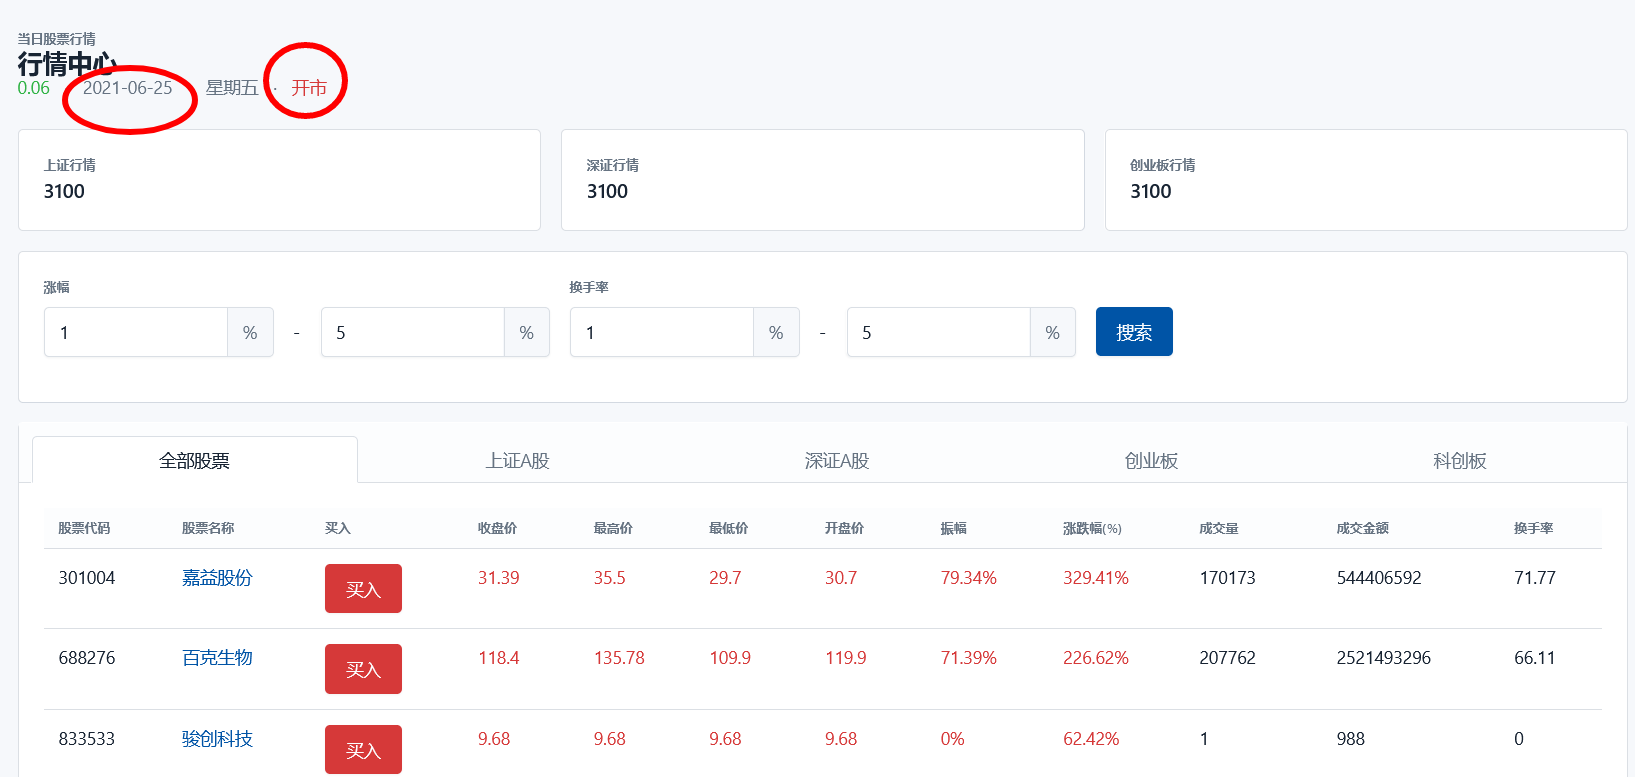Screen dimensions: 1635x777
Task: Click stock code 688276
Action: [87, 658]
